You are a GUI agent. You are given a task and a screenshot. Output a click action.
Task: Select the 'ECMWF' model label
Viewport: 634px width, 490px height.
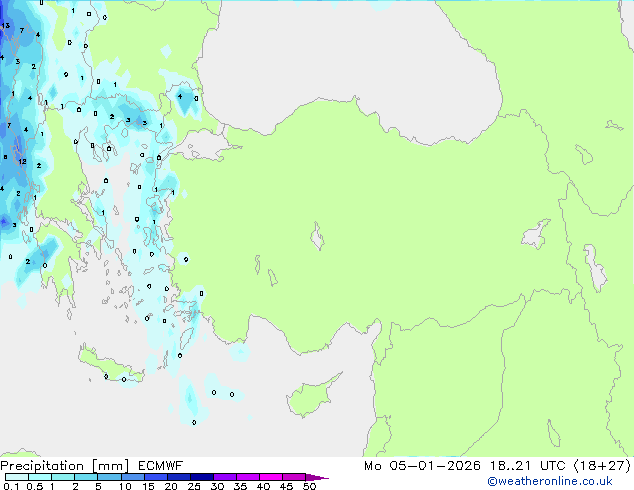(x=161, y=466)
